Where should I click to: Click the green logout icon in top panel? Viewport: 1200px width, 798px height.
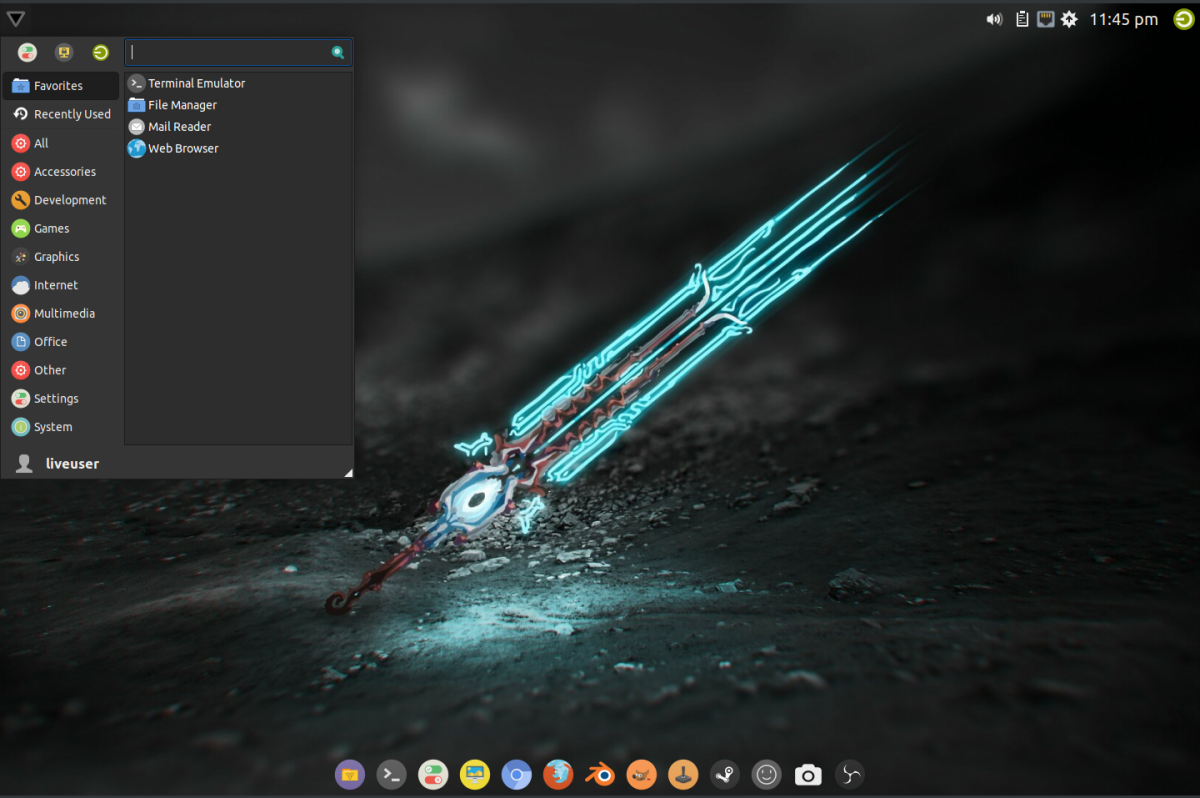click(x=1183, y=19)
